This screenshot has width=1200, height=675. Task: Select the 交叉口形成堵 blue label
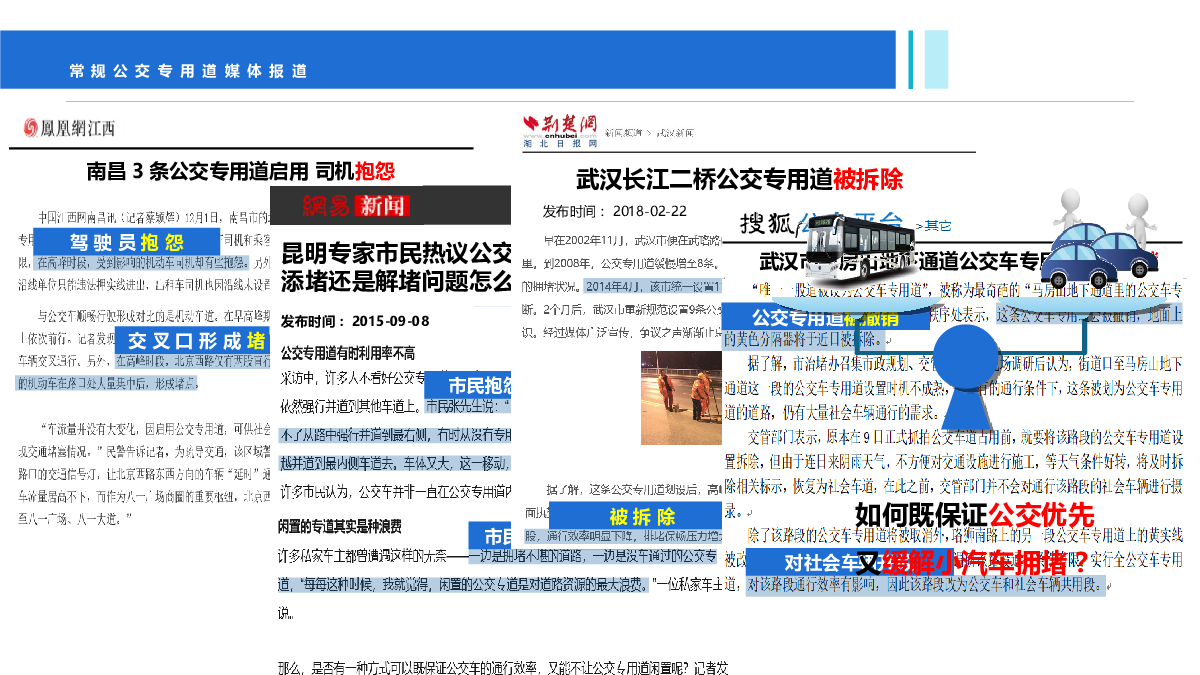[191, 339]
